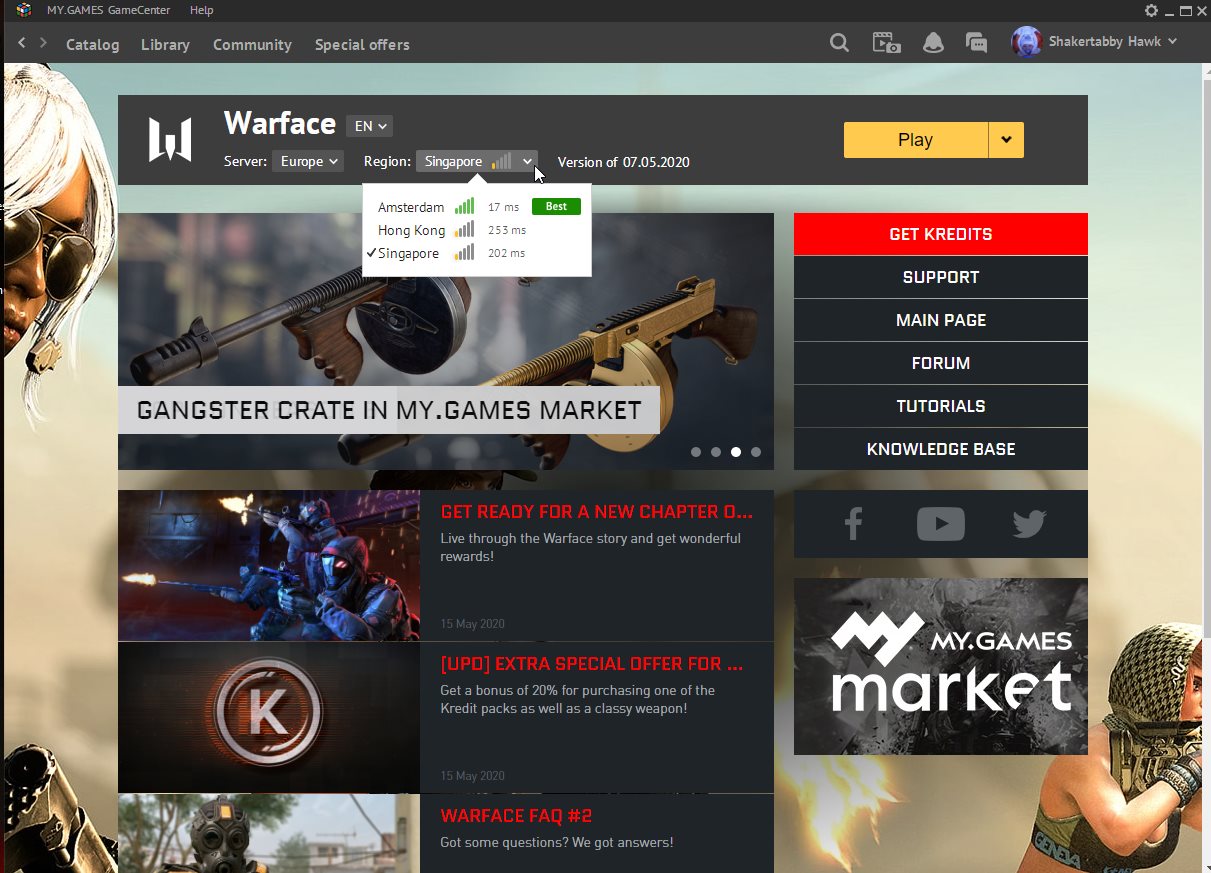Click the back navigation arrow

(21, 43)
